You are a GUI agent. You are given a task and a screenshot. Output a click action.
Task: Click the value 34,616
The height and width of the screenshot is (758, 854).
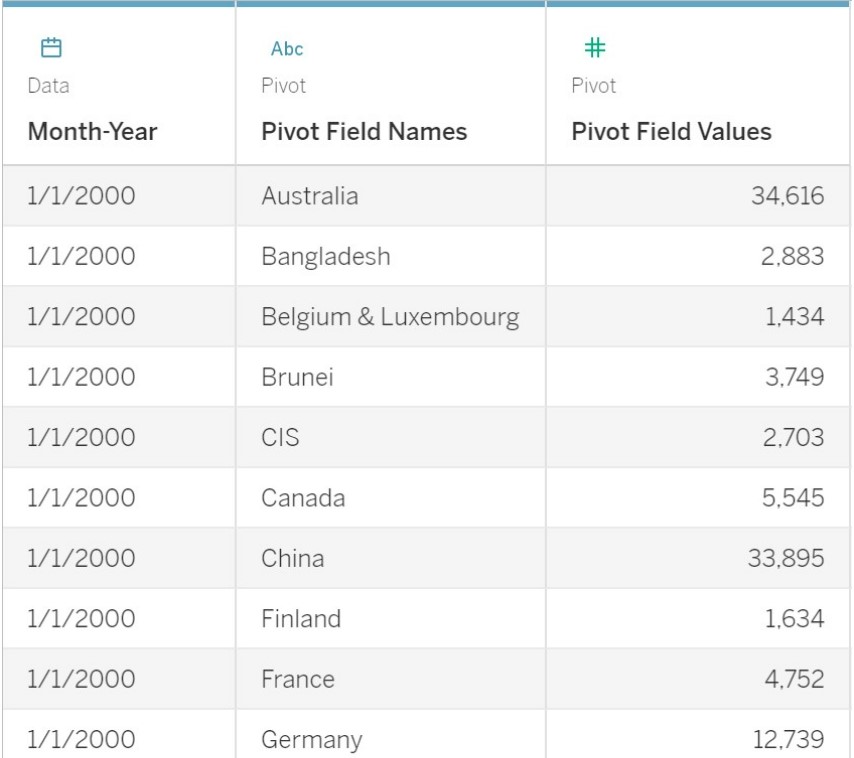787,196
